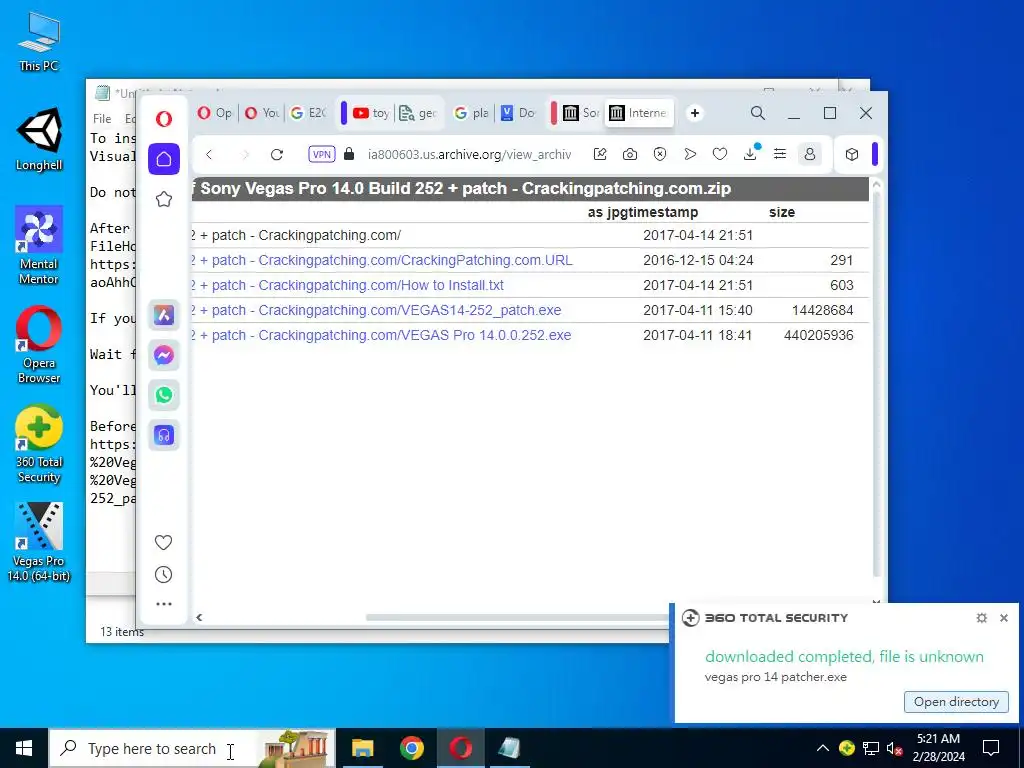1024x768 pixels.
Task: Open History clock icon in sidebar
Action: click(x=163, y=575)
